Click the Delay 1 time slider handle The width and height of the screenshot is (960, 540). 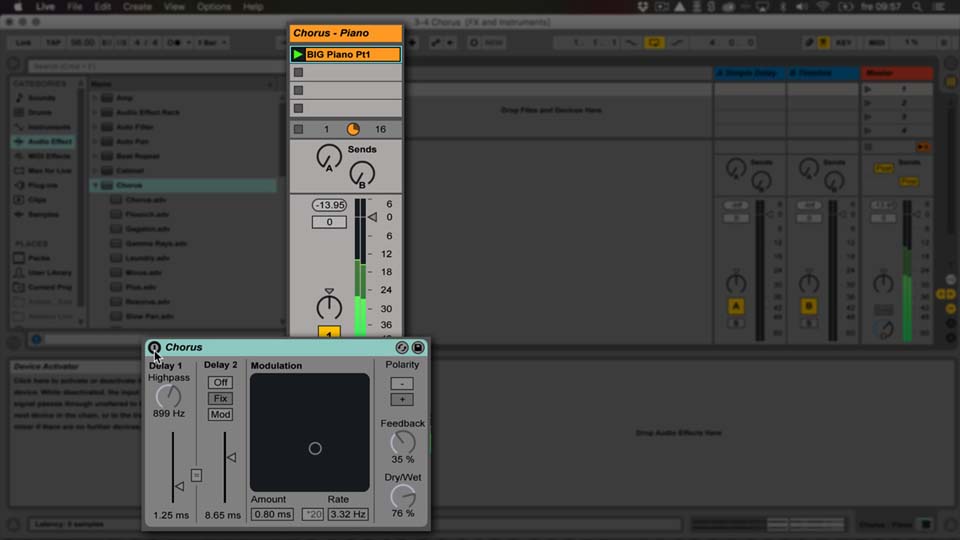tap(179, 486)
